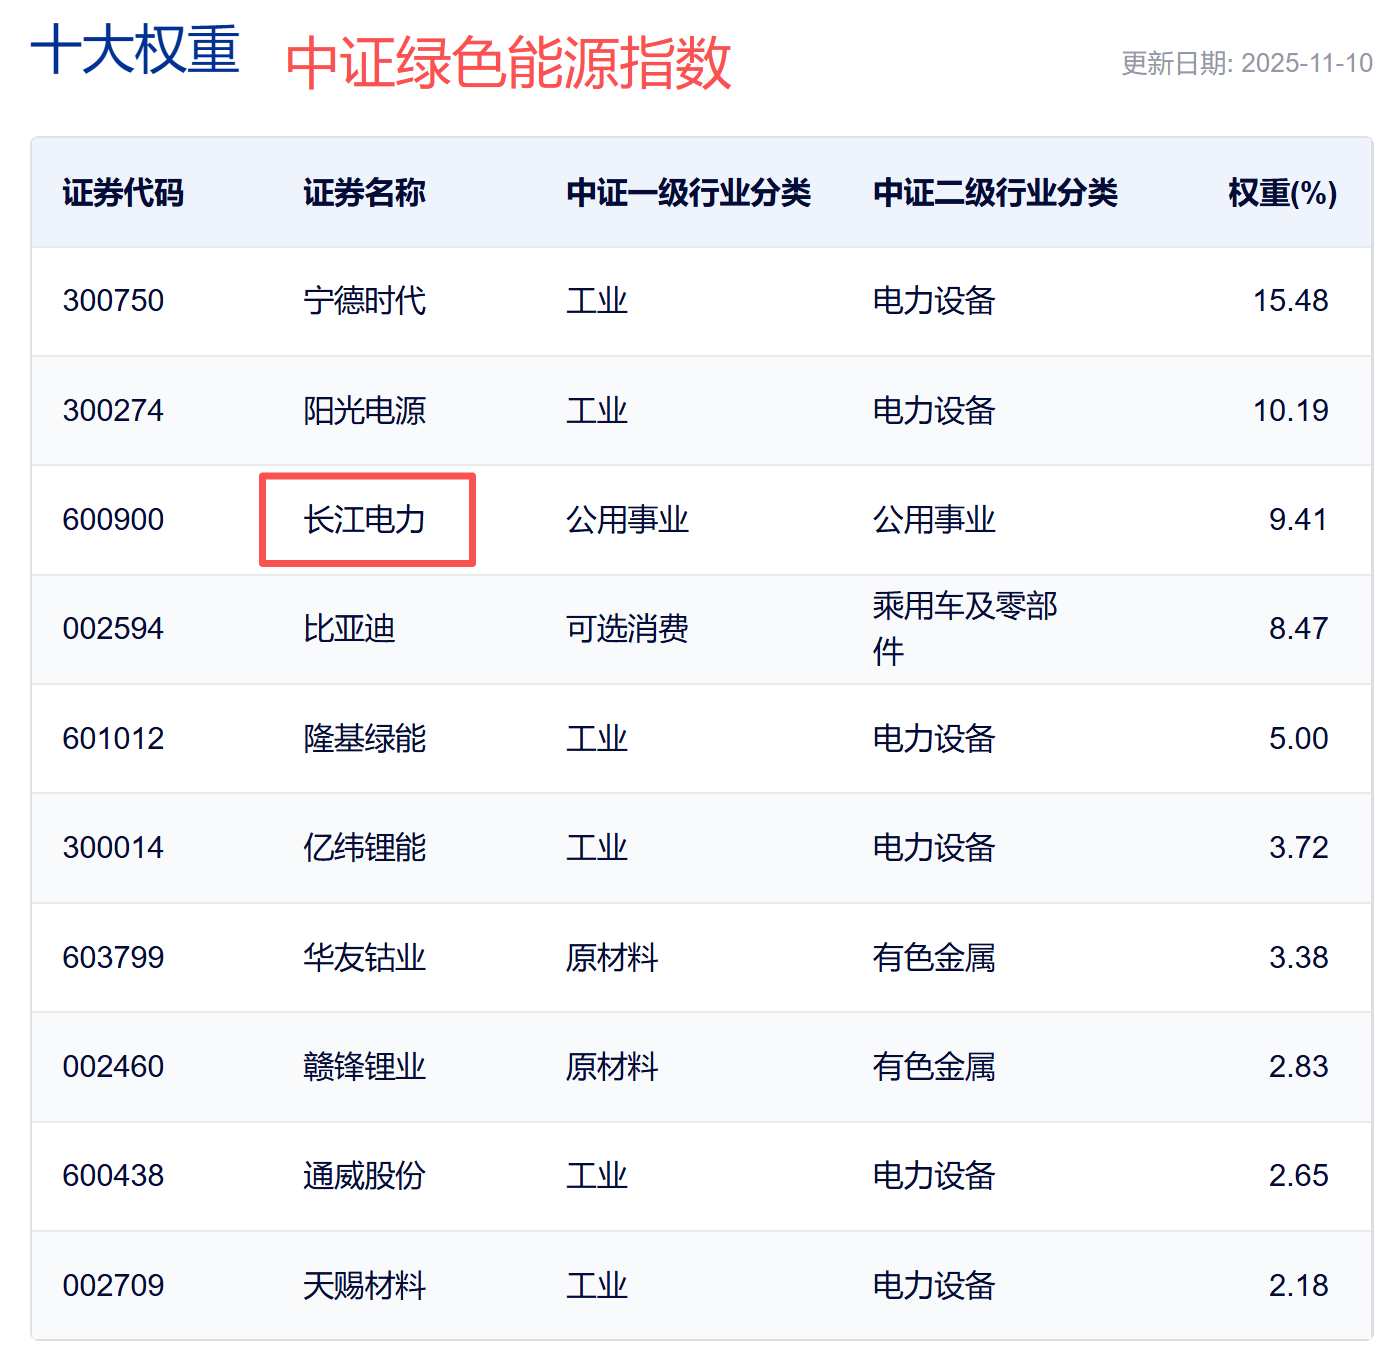Click stock code 300750
The height and width of the screenshot is (1349, 1395).
(113, 300)
